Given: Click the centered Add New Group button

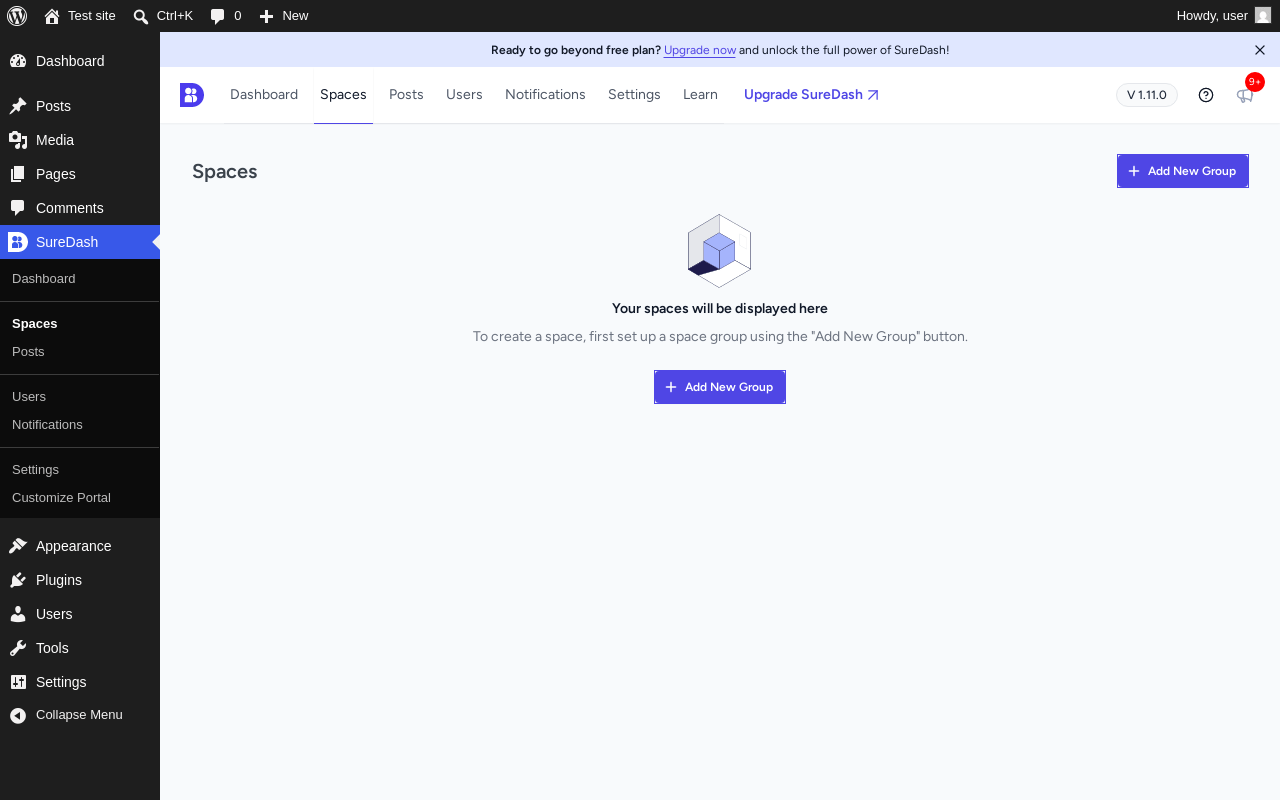Looking at the screenshot, I should point(720,387).
